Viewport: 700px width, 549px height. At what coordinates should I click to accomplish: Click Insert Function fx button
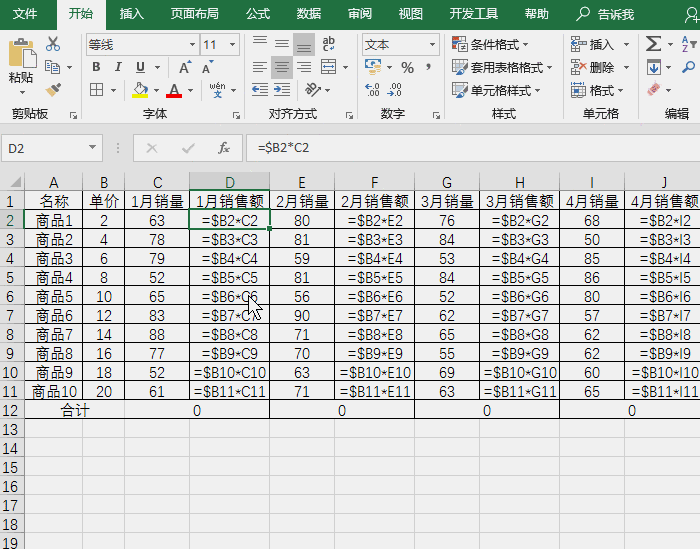tap(224, 148)
